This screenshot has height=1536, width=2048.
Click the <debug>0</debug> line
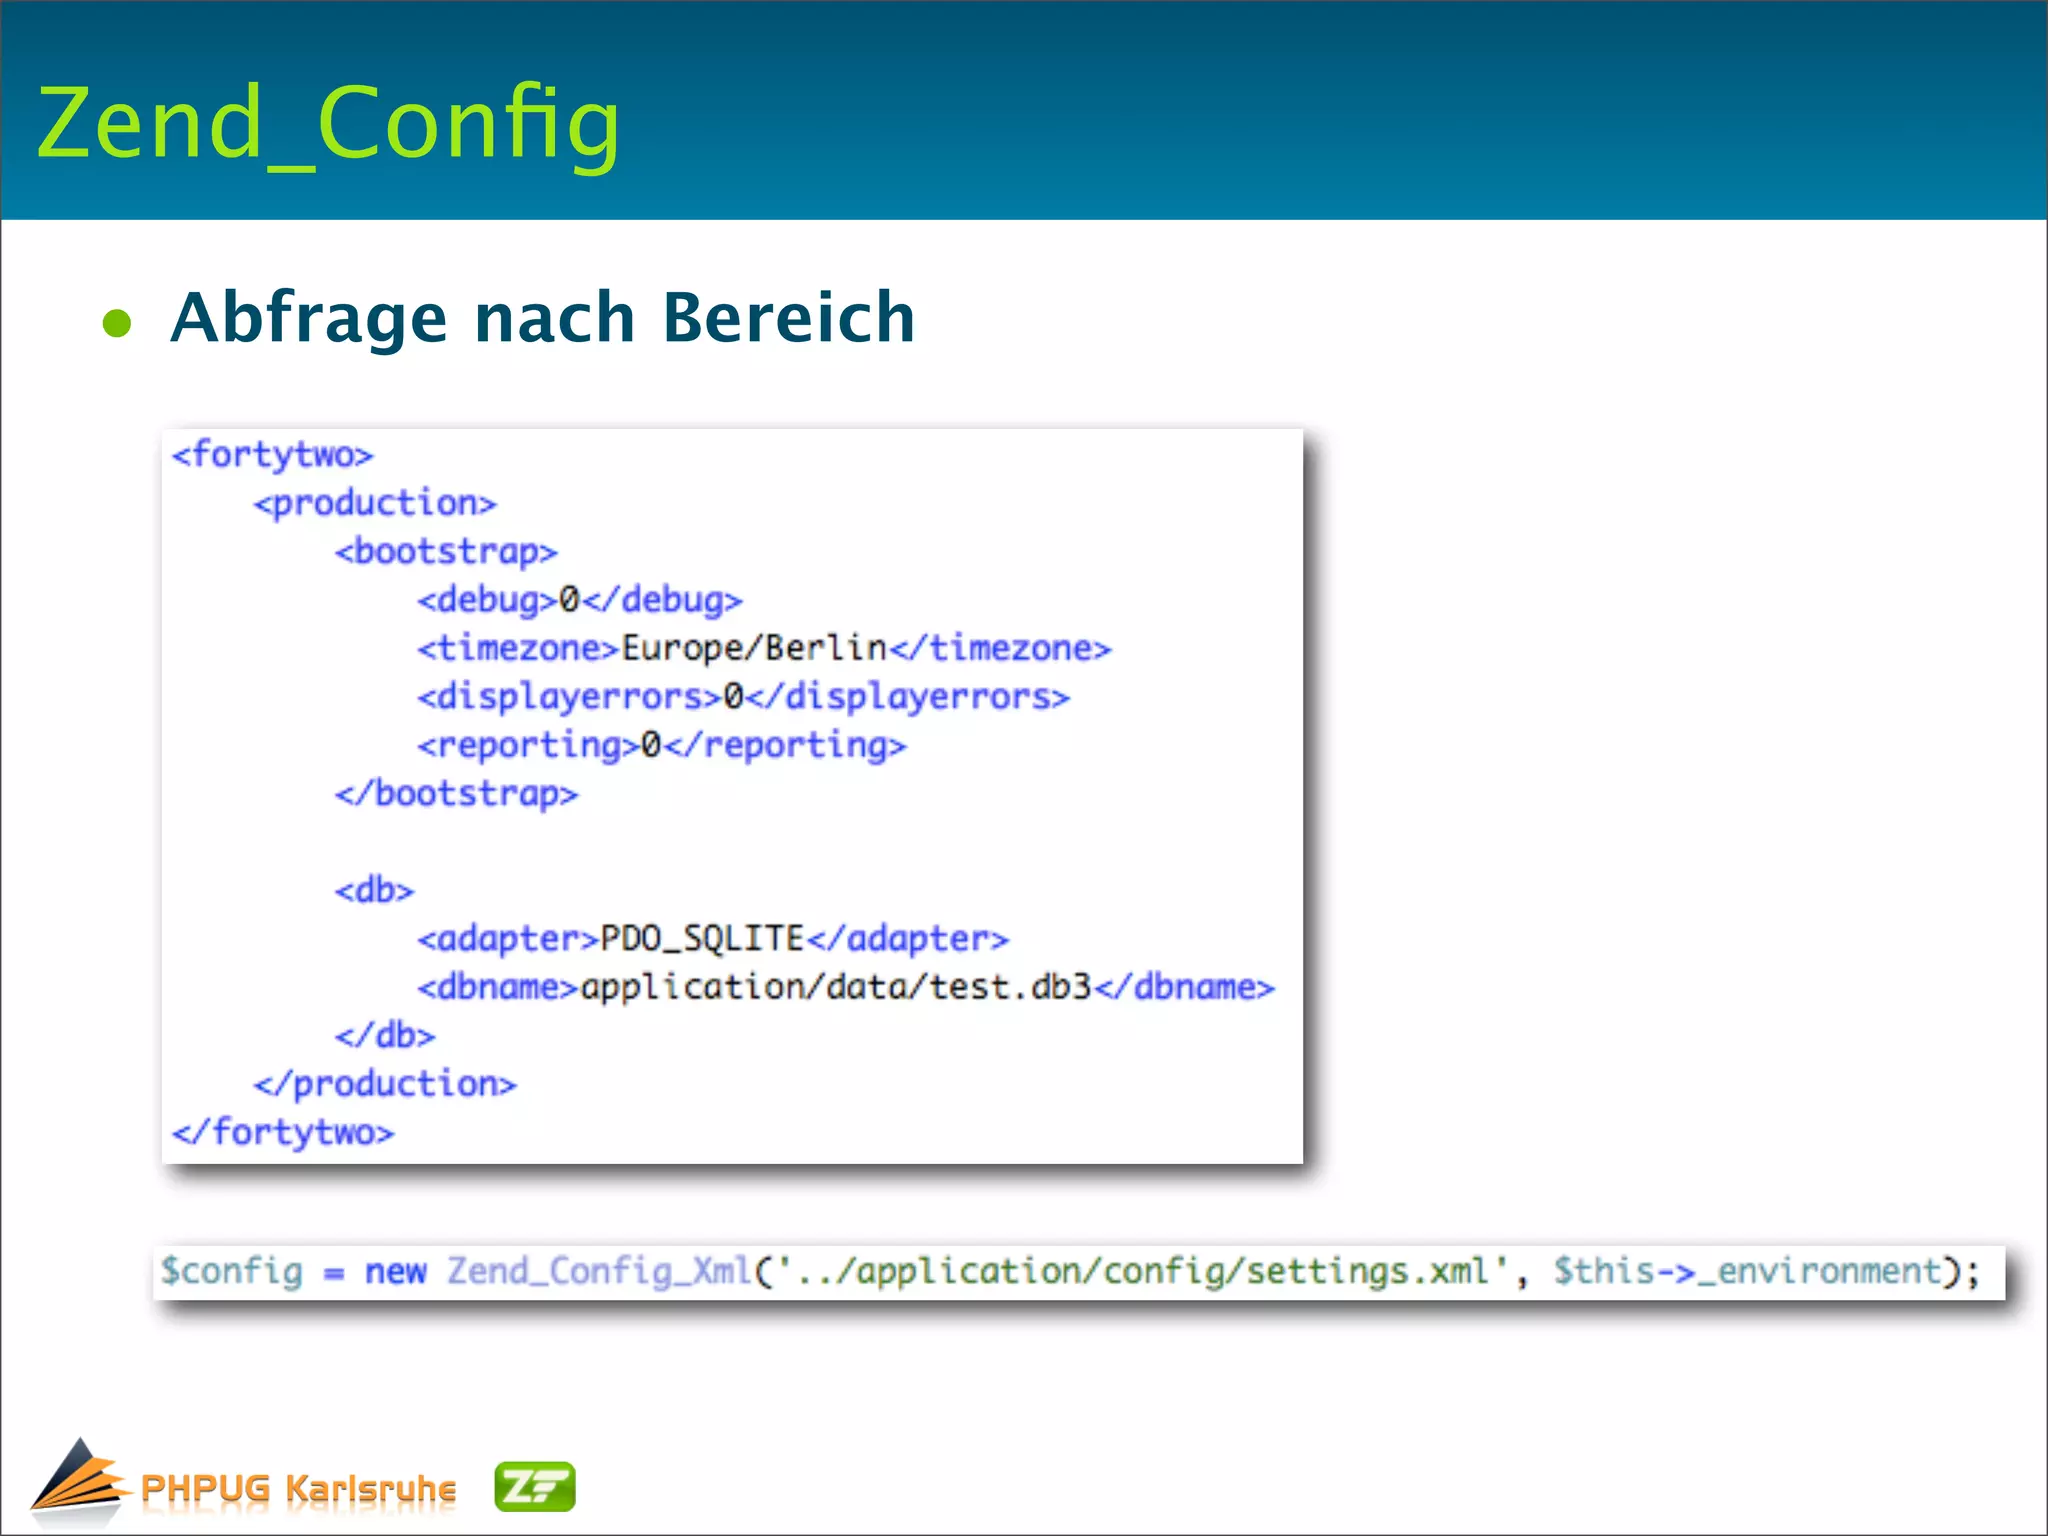click(580, 600)
